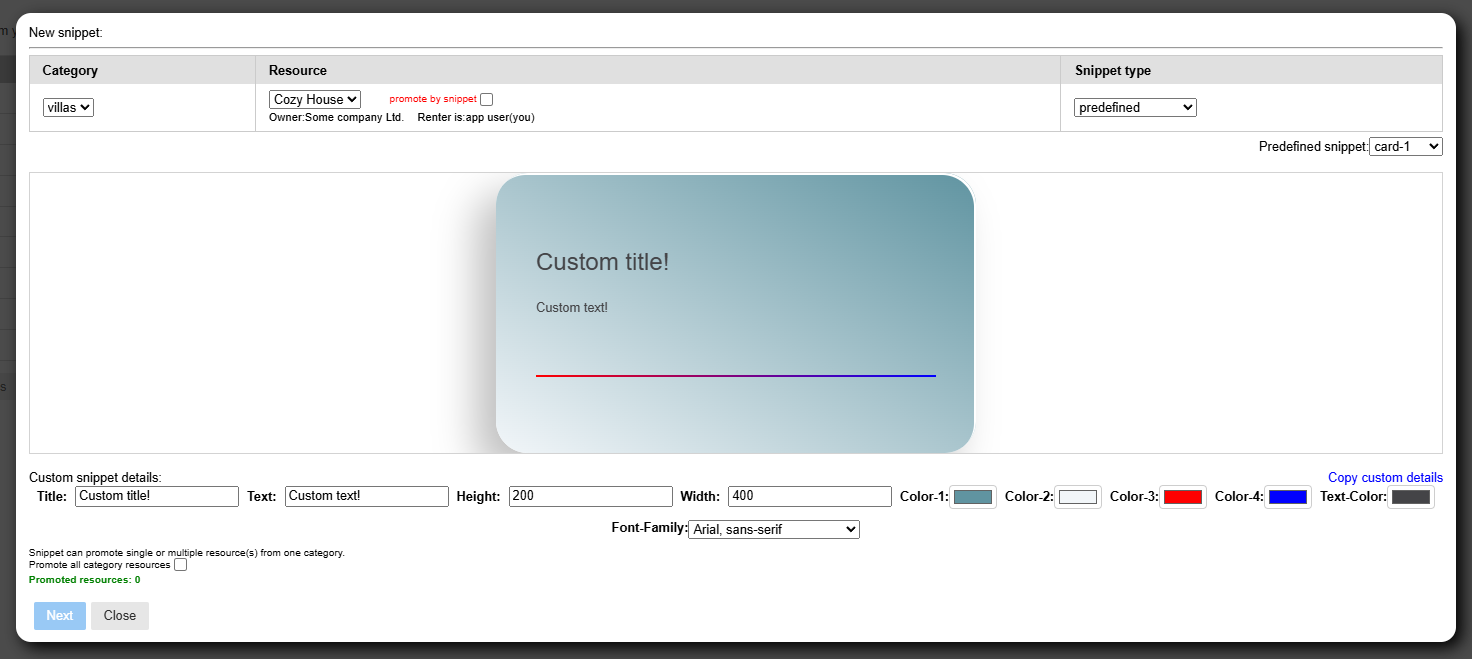Focus the Text input field
Image resolution: width=1472 pixels, height=659 pixels.
coord(366,497)
